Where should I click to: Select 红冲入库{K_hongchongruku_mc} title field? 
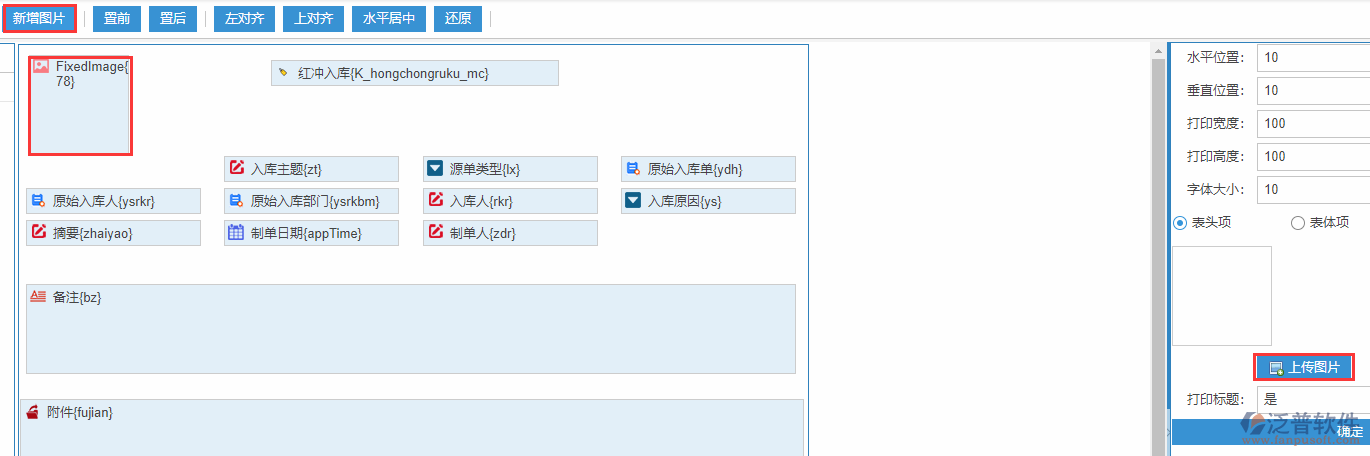[x=415, y=73]
